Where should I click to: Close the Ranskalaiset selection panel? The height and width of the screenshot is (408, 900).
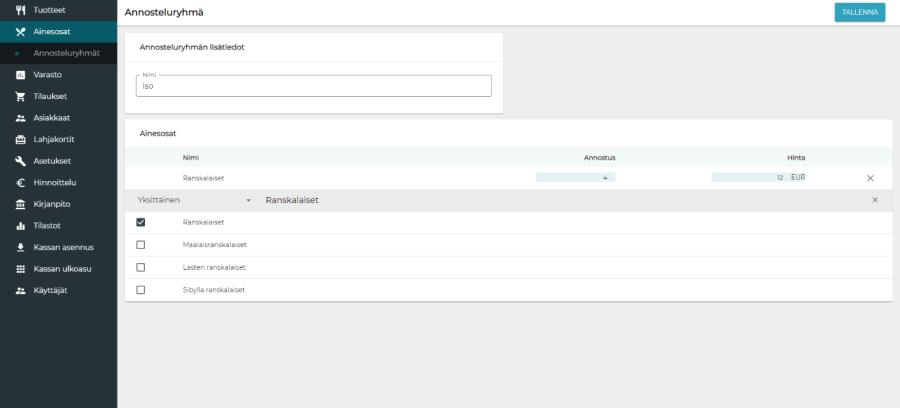coord(875,200)
